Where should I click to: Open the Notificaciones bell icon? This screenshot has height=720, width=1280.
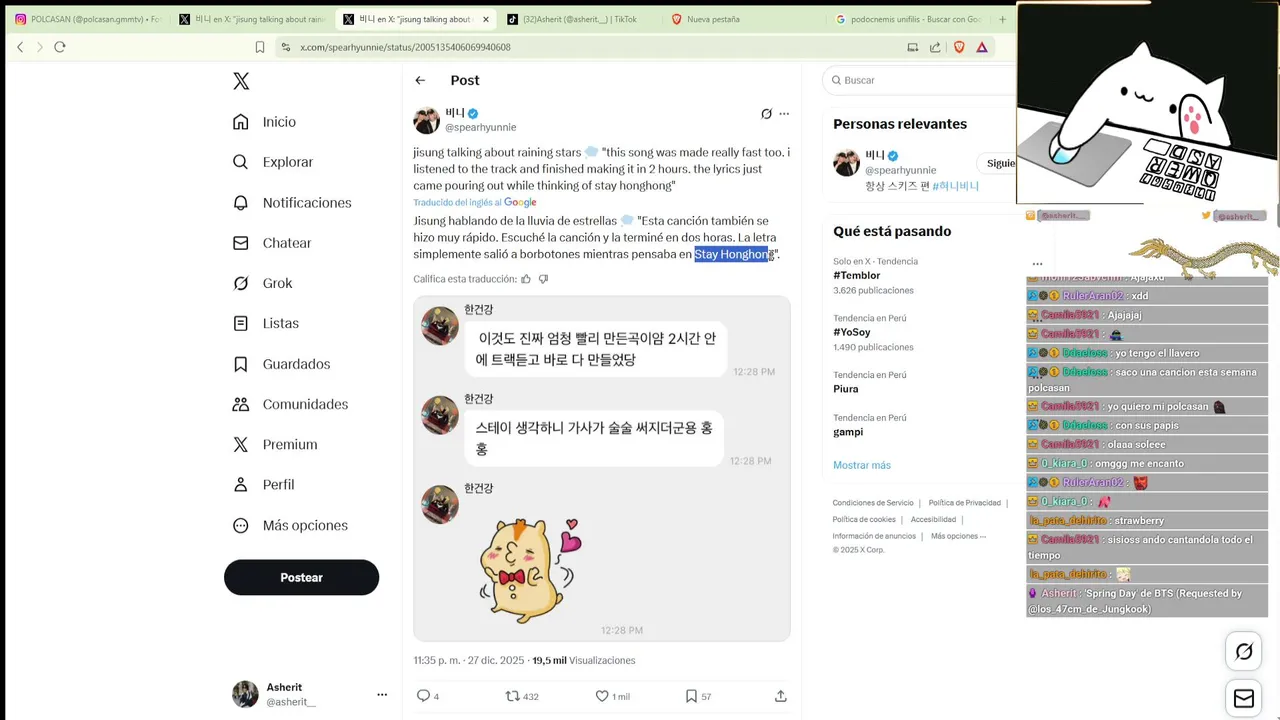pos(240,203)
